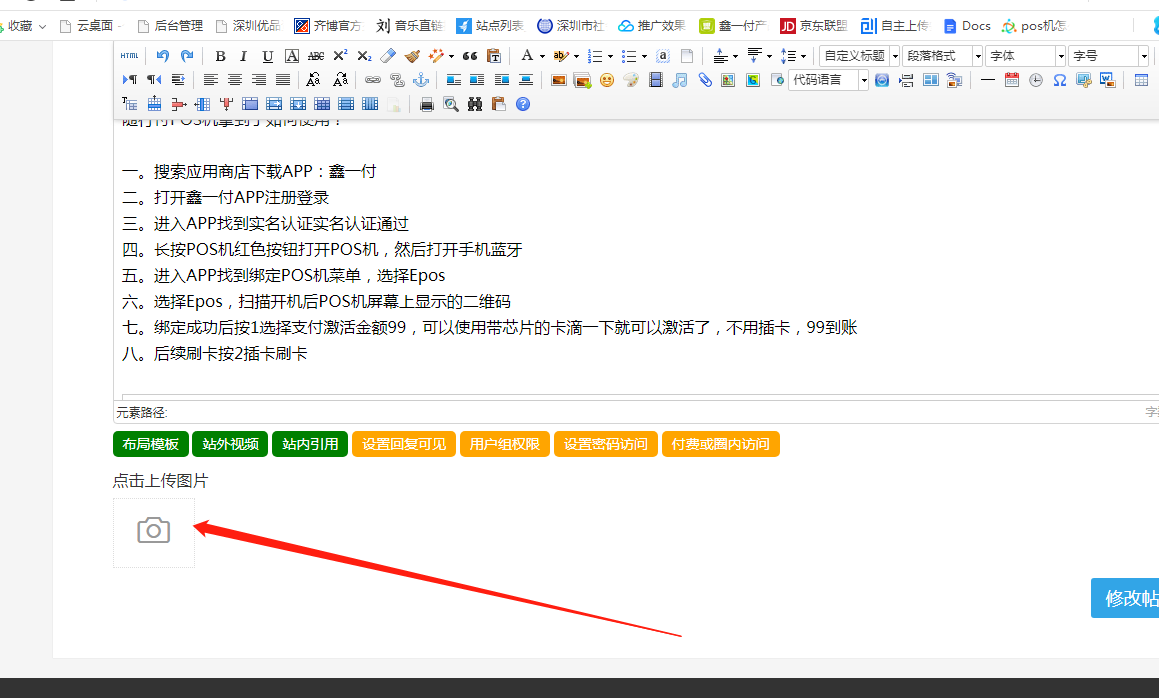The width and height of the screenshot is (1159, 698).
Task: Insert a hyperlink with the chain icon
Action: [x=372, y=80]
